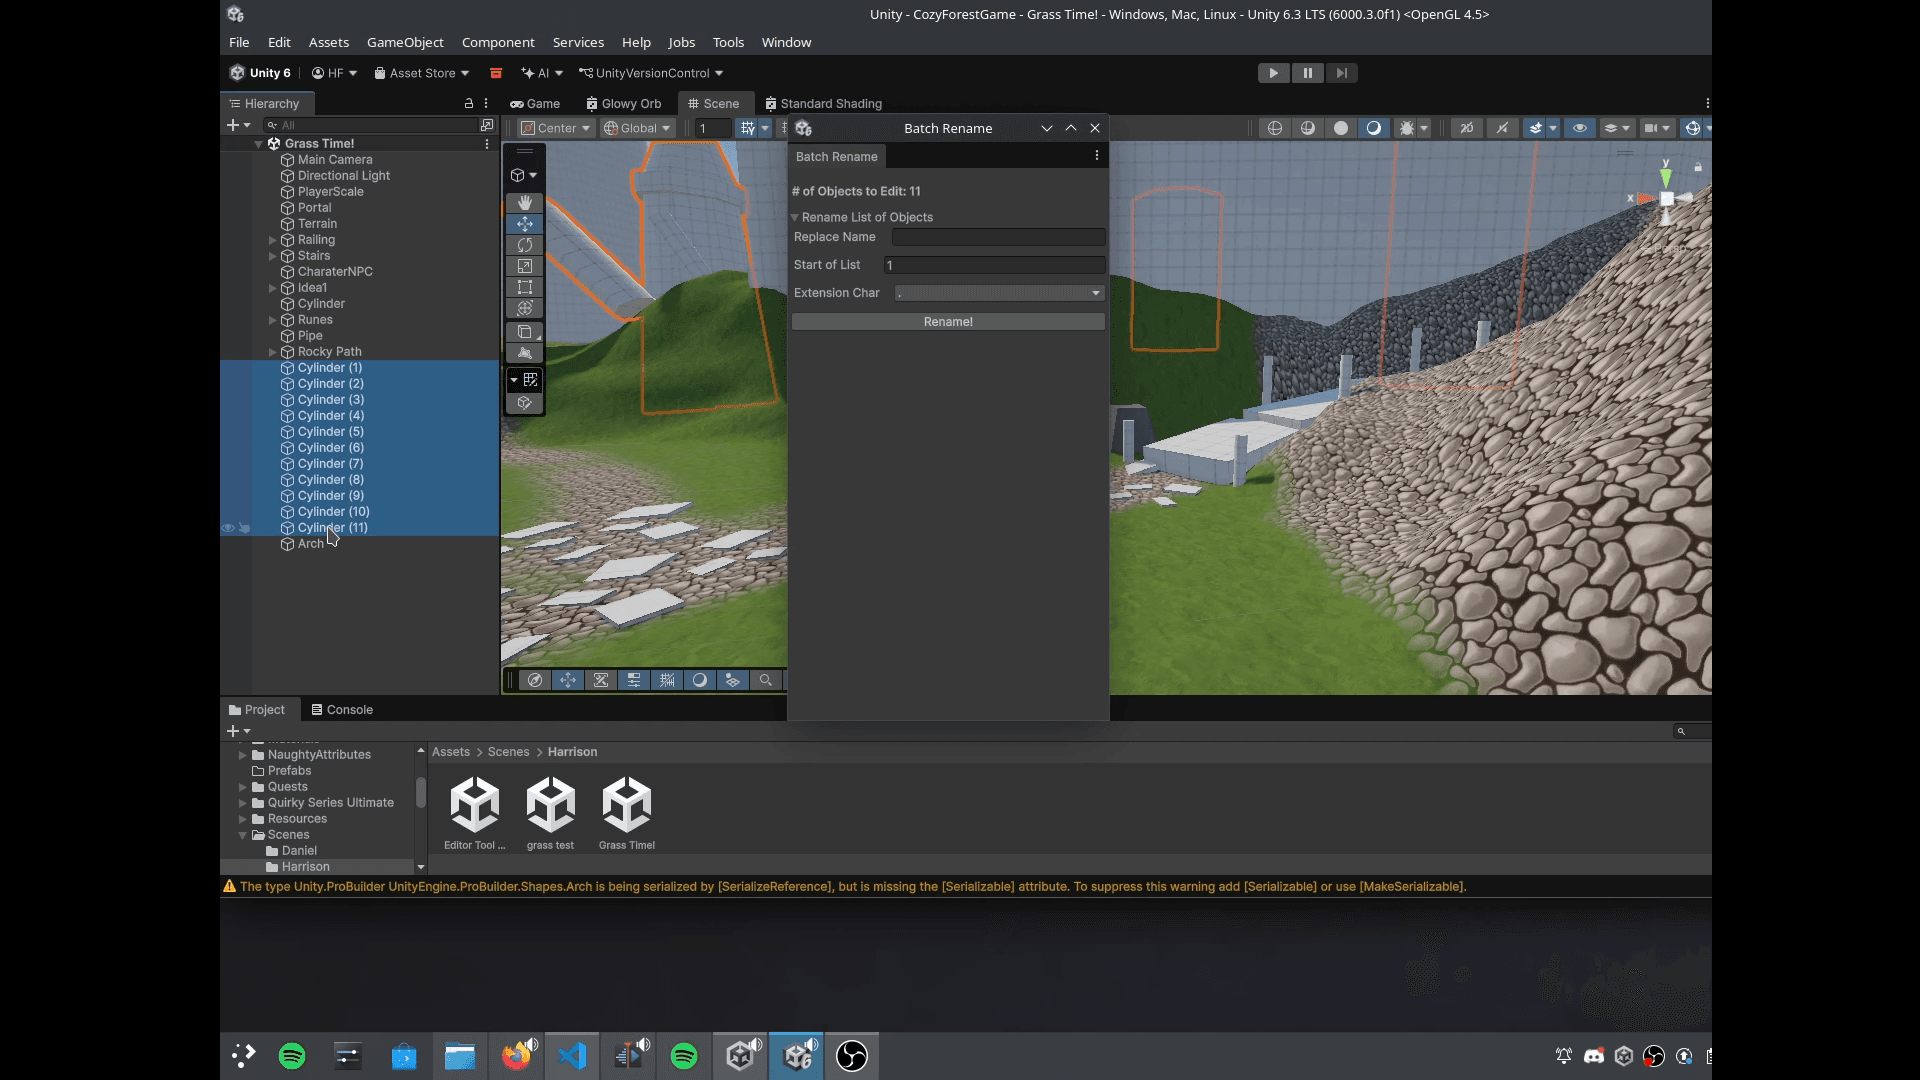Open OBS Studio from the taskbar
Screen dimensions: 1920x1080
coord(851,1056)
